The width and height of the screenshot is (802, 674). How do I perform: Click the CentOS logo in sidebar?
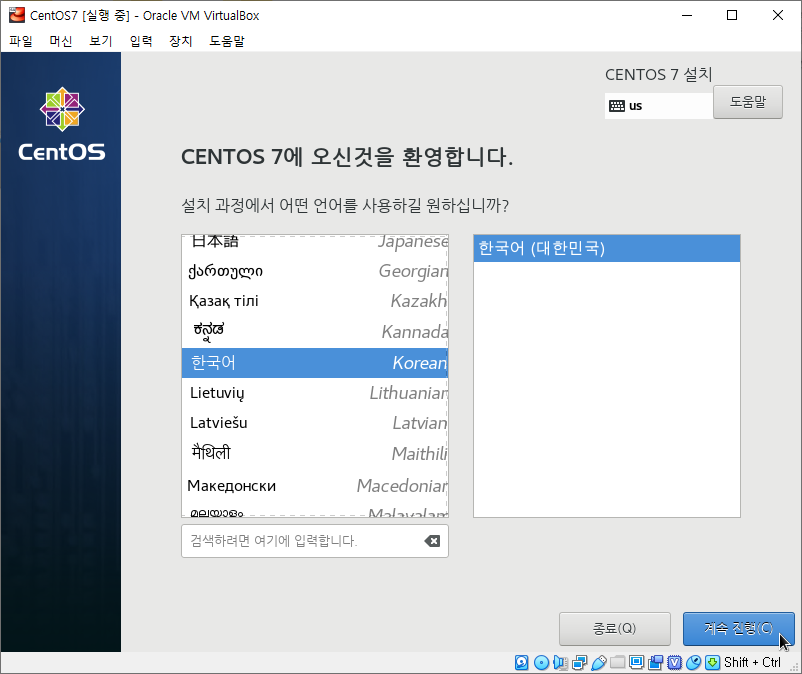pyautogui.click(x=62, y=124)
